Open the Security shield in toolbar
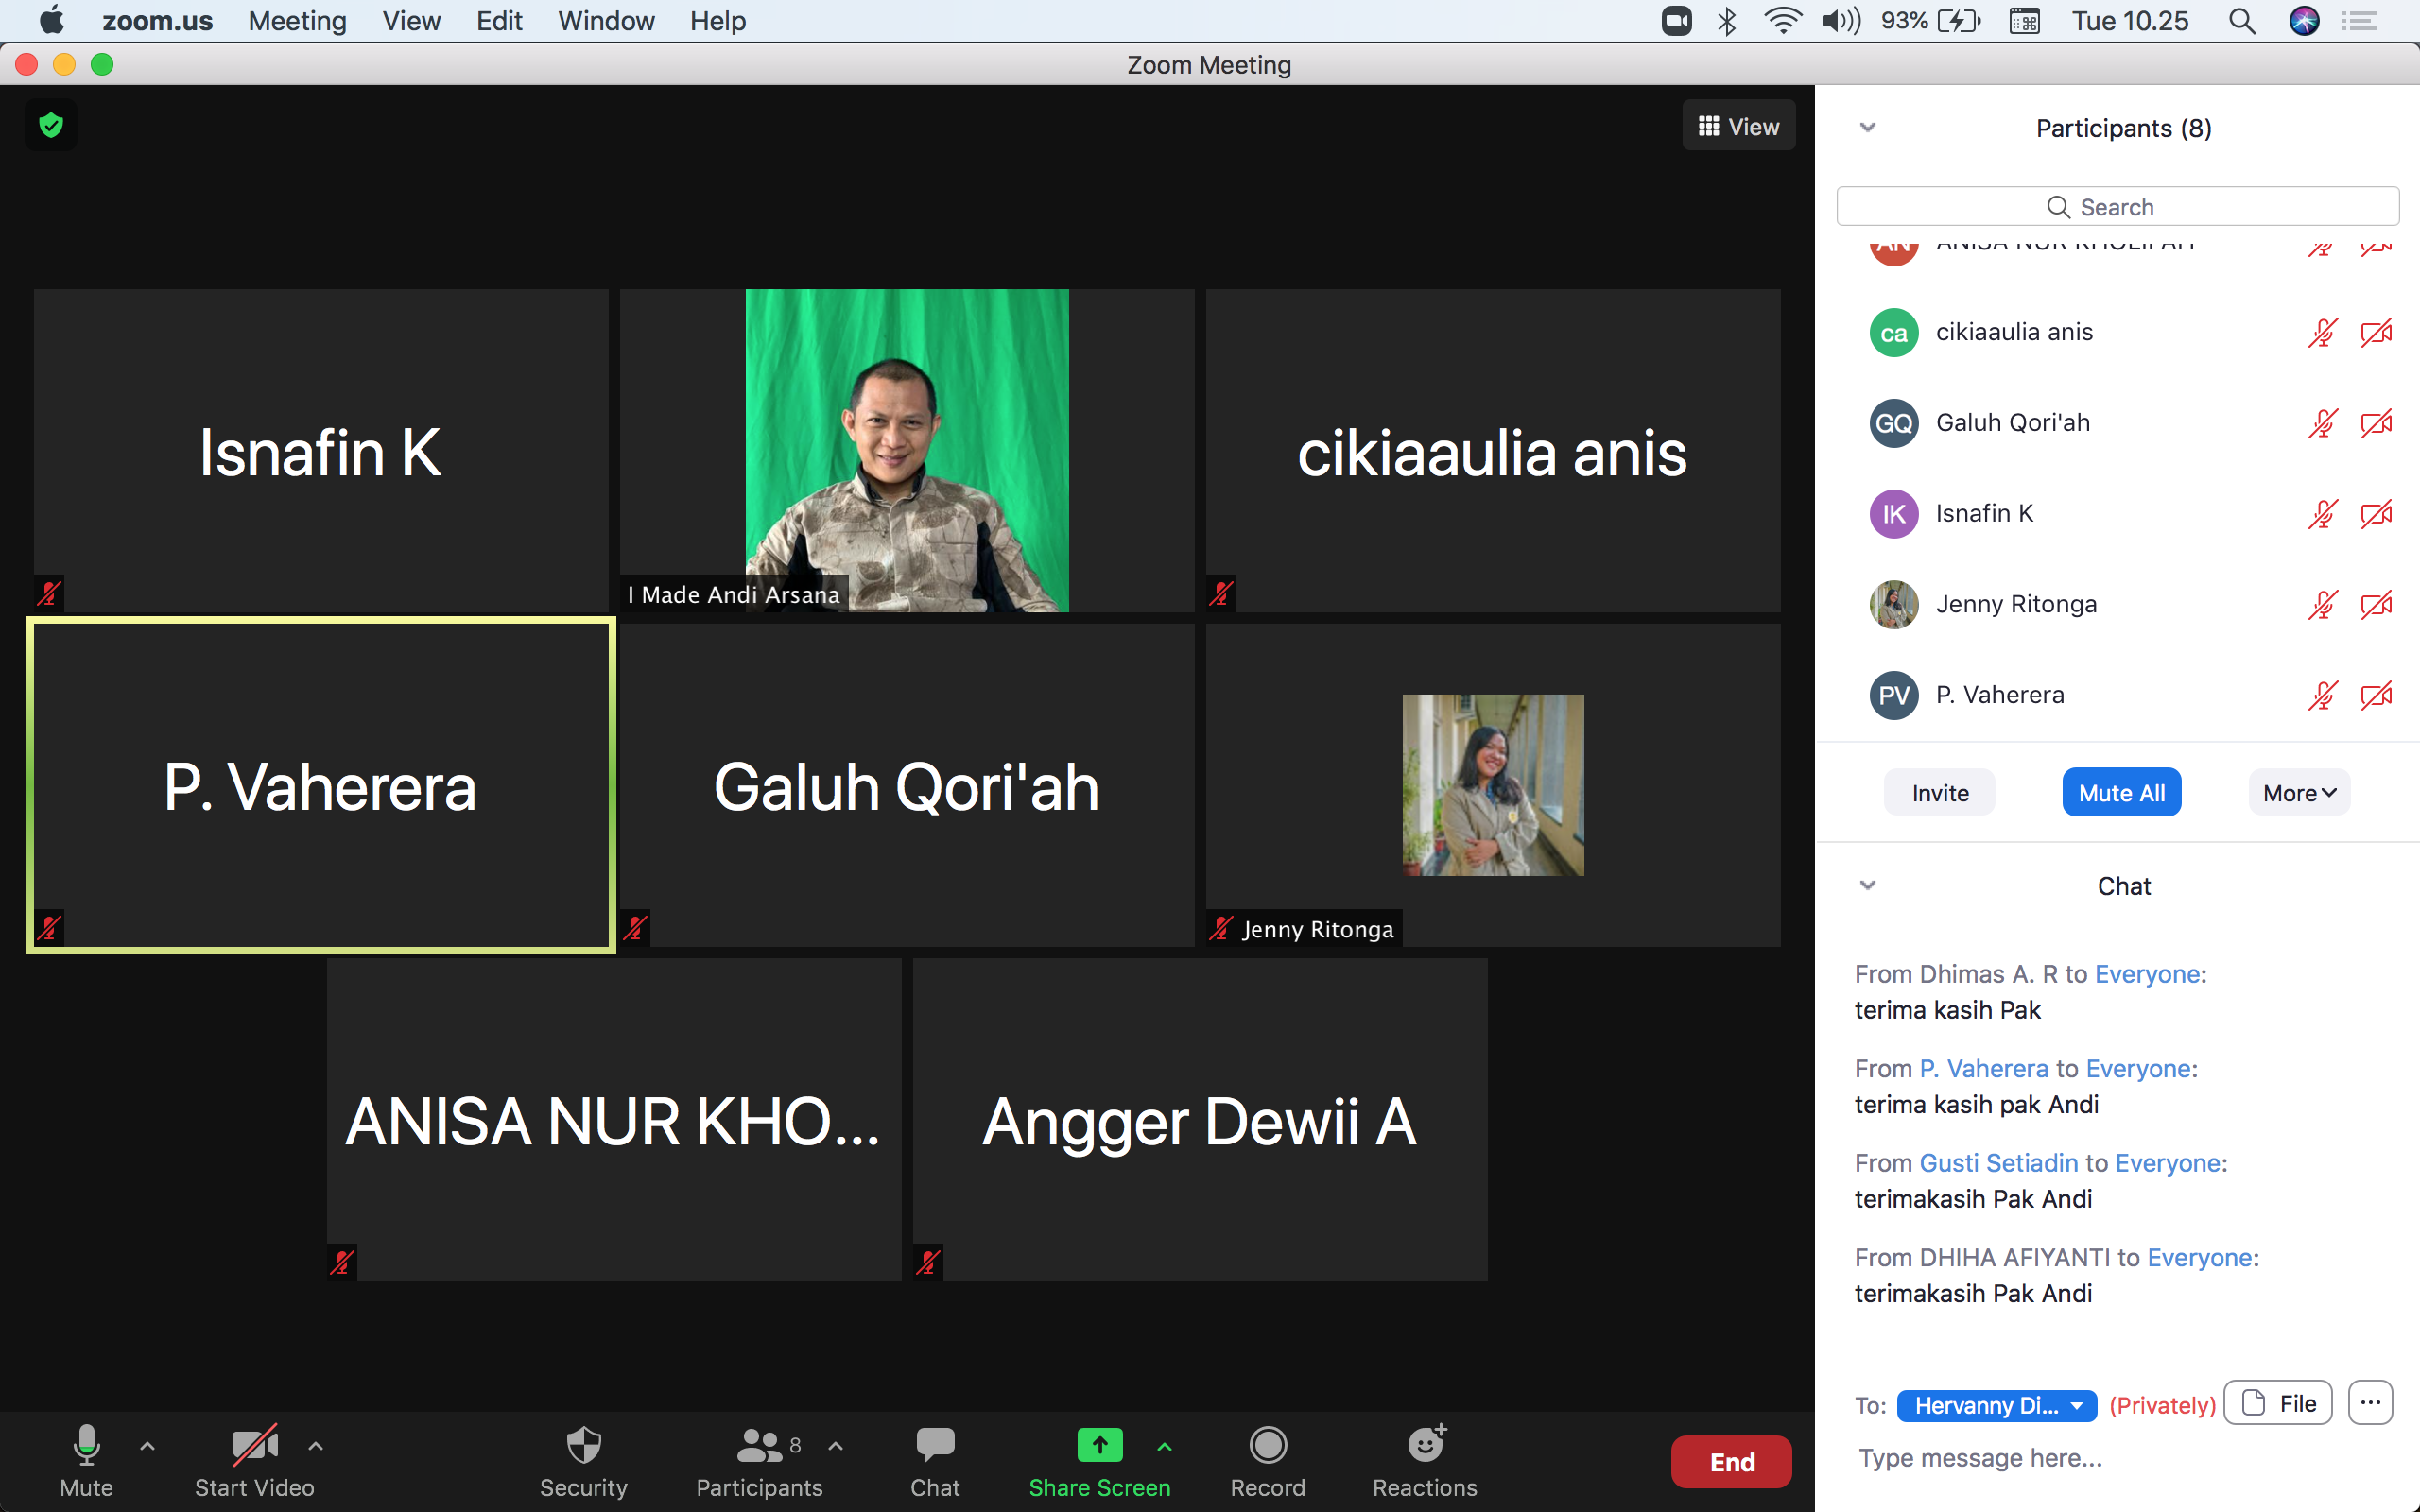The width and height of the screenshot is (2420, 1512). point(583,1446)
